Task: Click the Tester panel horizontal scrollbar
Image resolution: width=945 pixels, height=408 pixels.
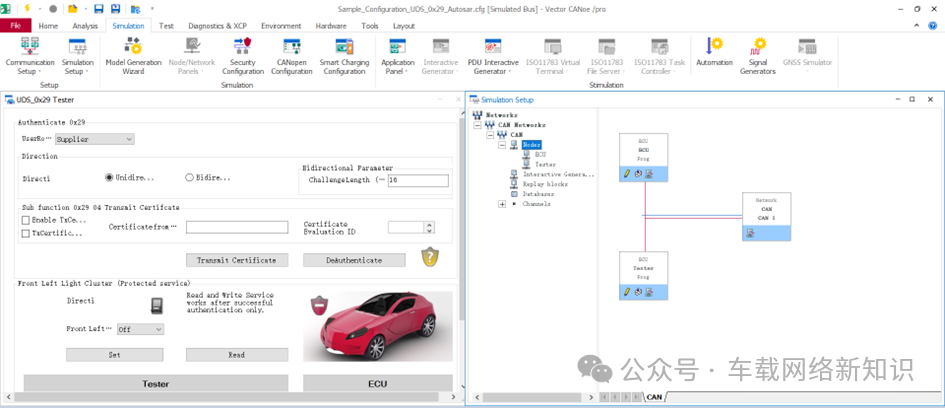Action: [229, 397]
